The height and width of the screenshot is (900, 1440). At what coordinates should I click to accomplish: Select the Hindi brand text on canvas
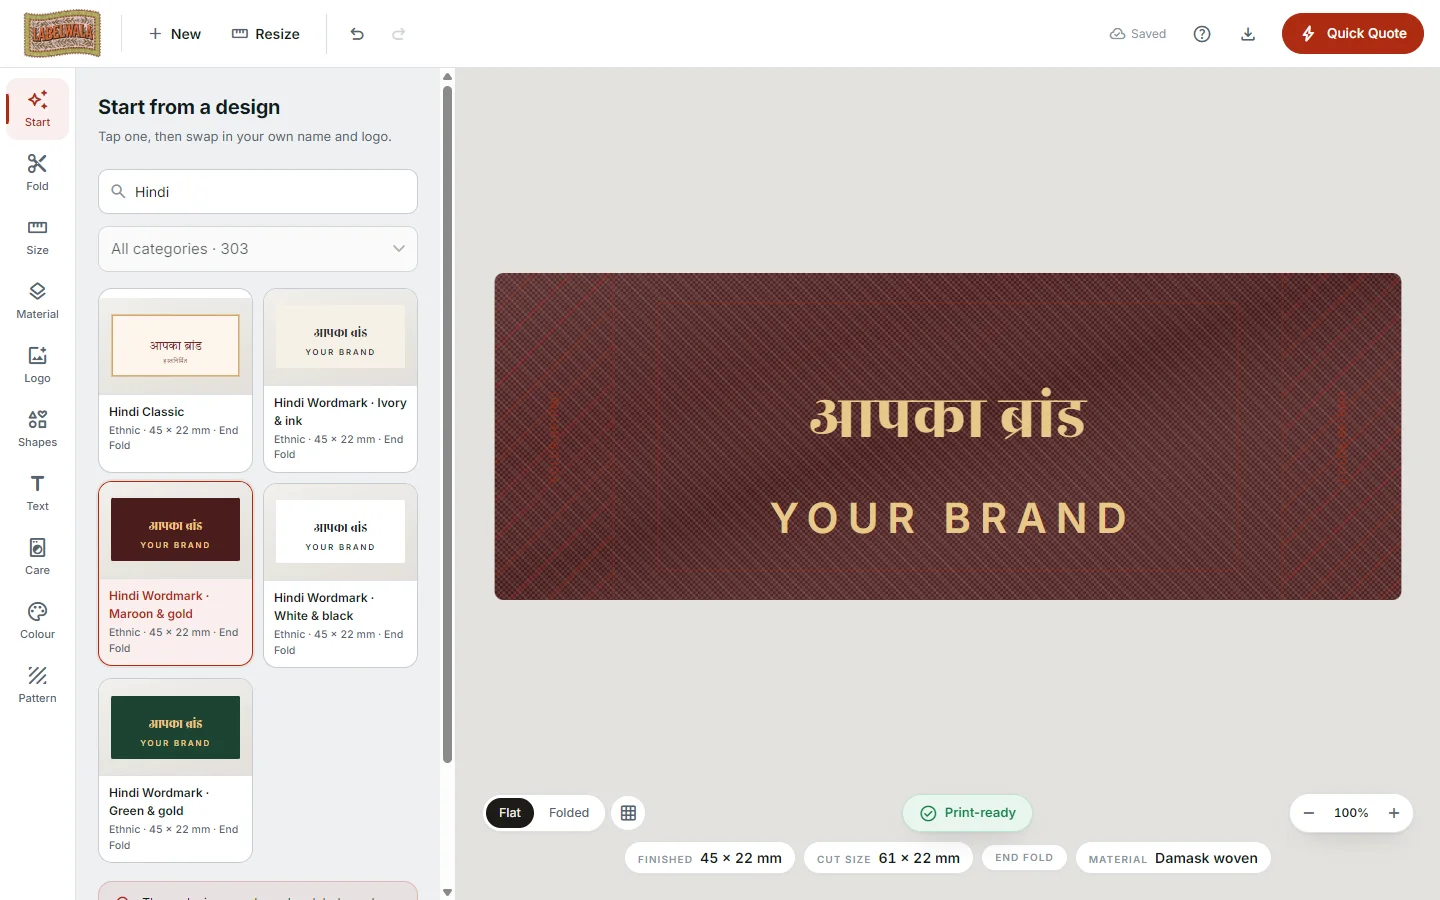[x=948, y=416]
